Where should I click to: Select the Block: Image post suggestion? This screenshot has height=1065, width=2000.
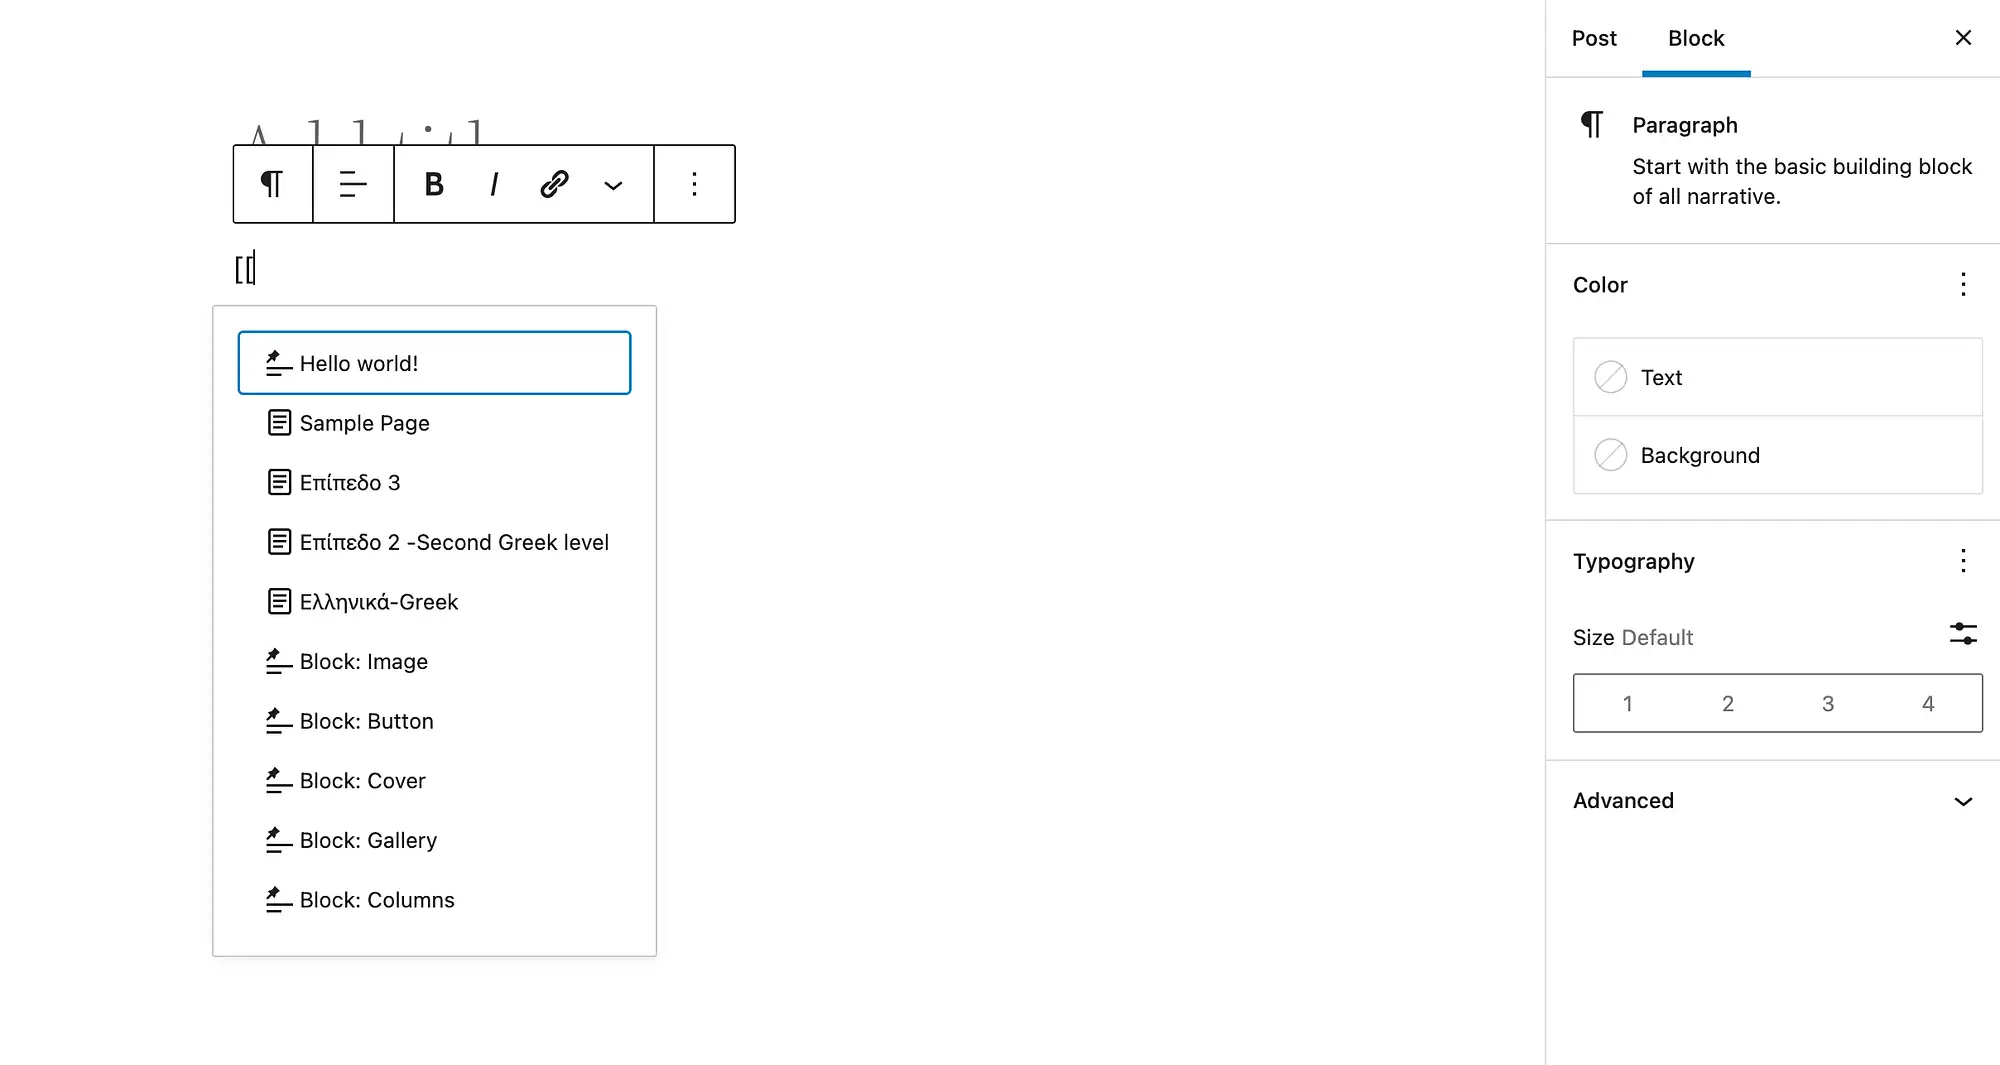(x=434, y=662)
